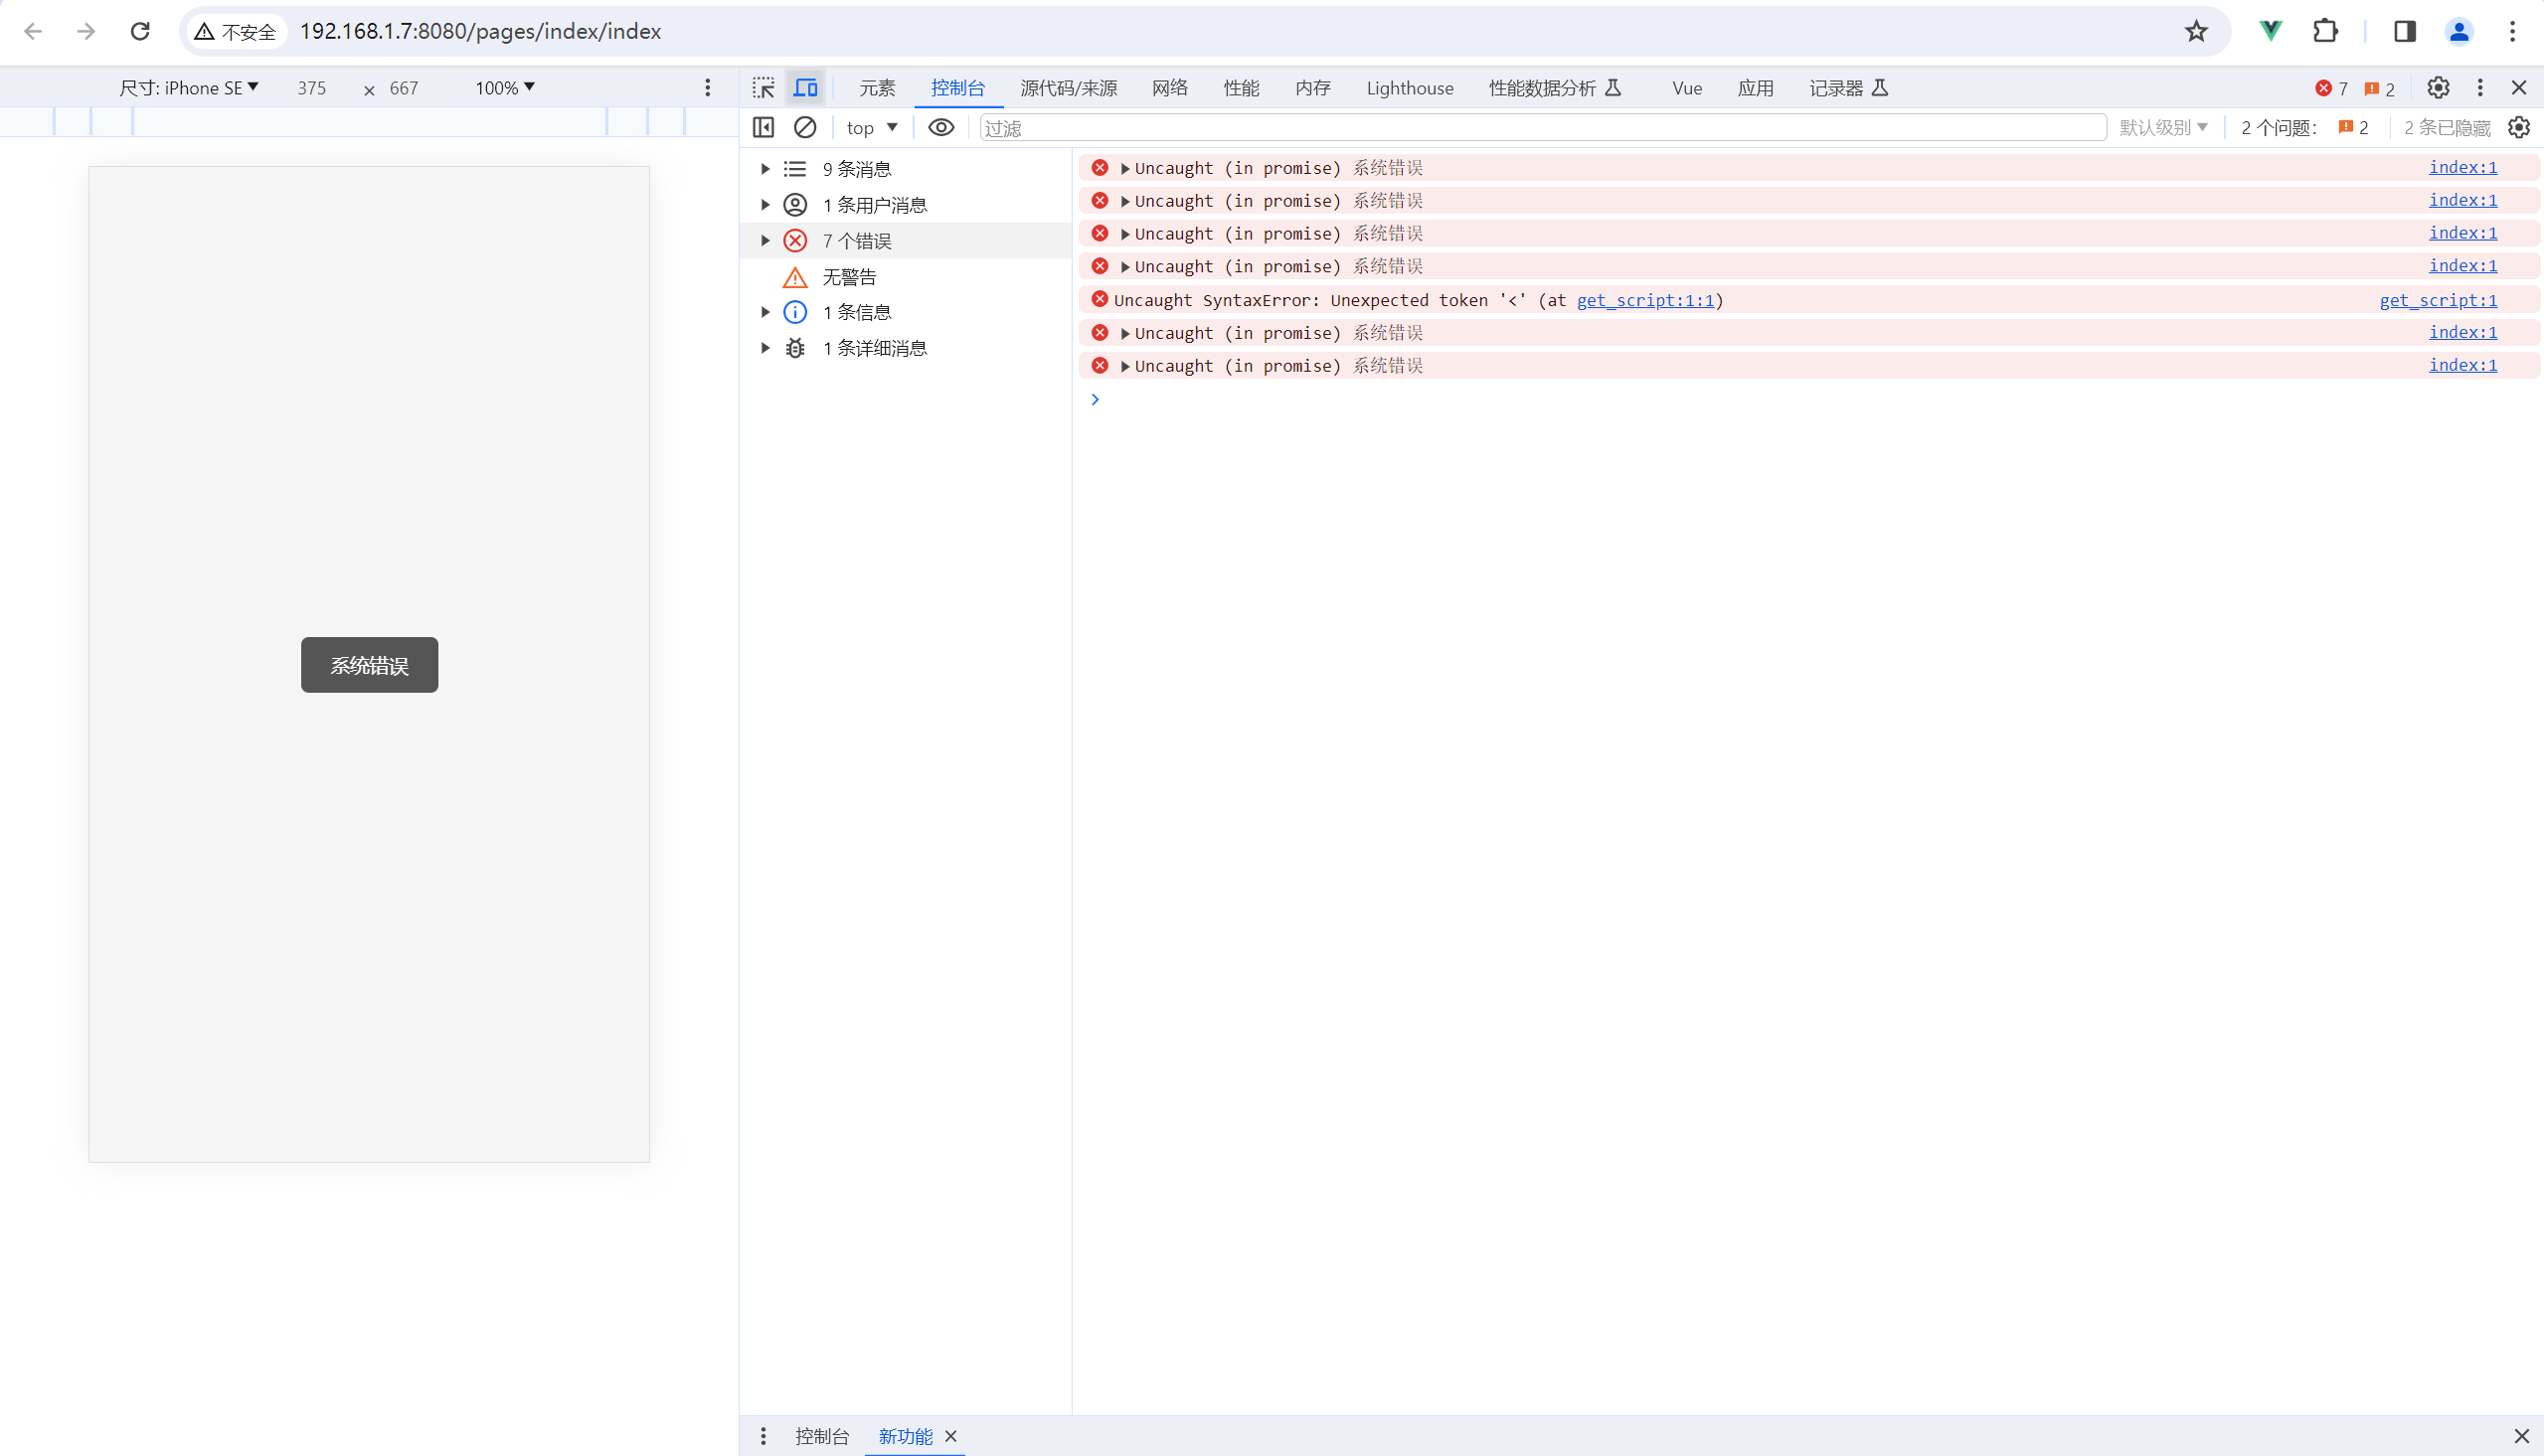
Task: Expand the 7 个错误 sidebar group
Action: click(765, 241)
